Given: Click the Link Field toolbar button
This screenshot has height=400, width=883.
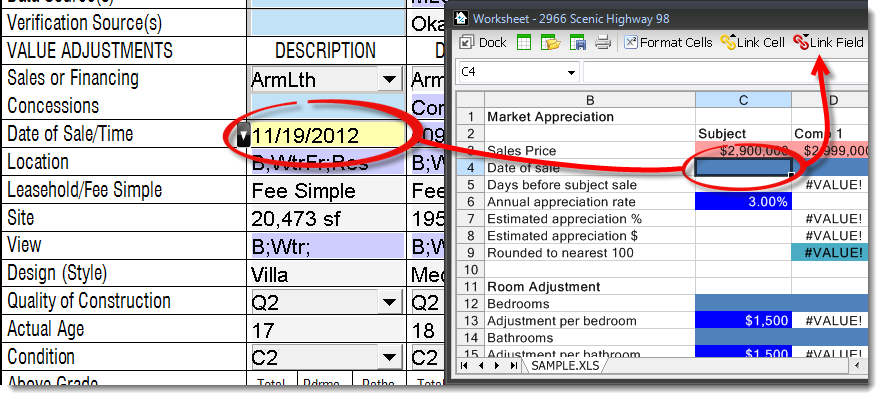Looking at the screenshot, I should click(828, 42).
